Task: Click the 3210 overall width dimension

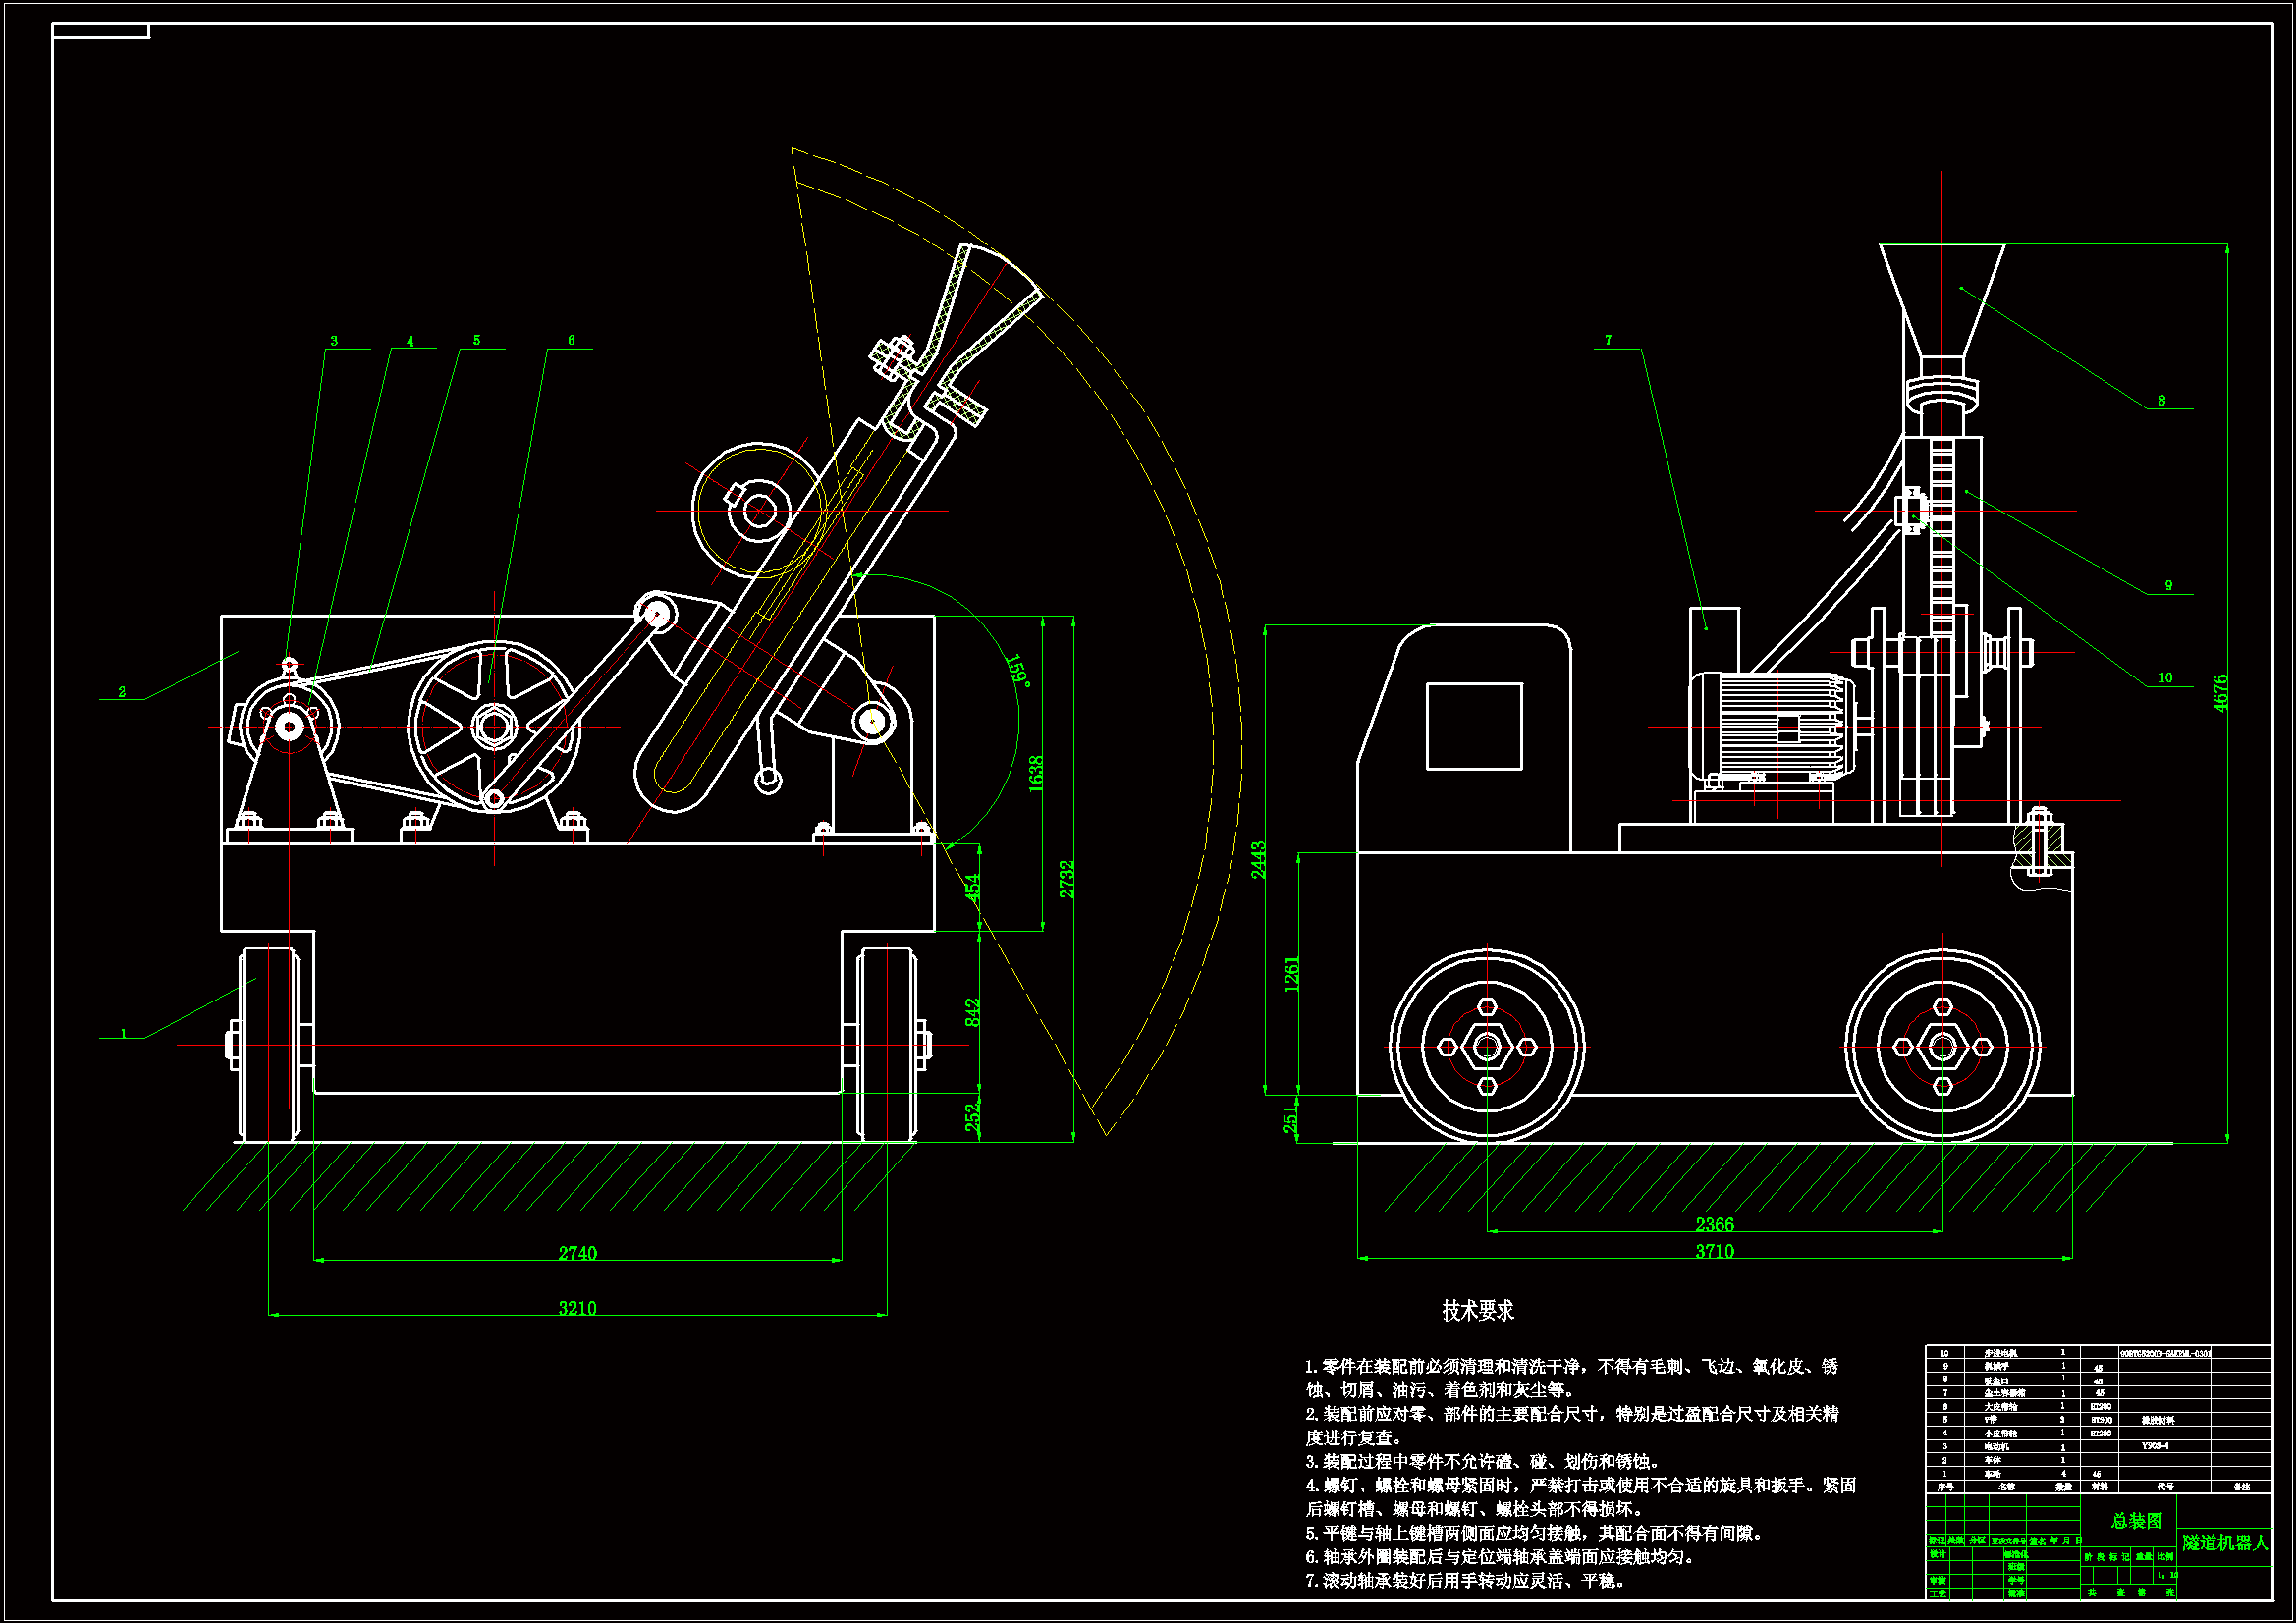Action: (x=577, y=1308)
